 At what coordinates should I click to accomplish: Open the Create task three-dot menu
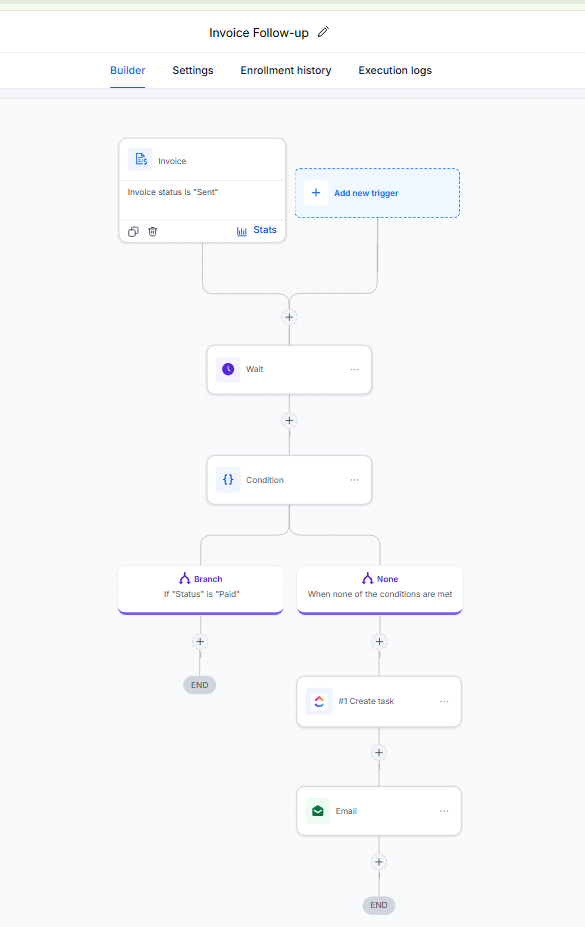[444, 701]
